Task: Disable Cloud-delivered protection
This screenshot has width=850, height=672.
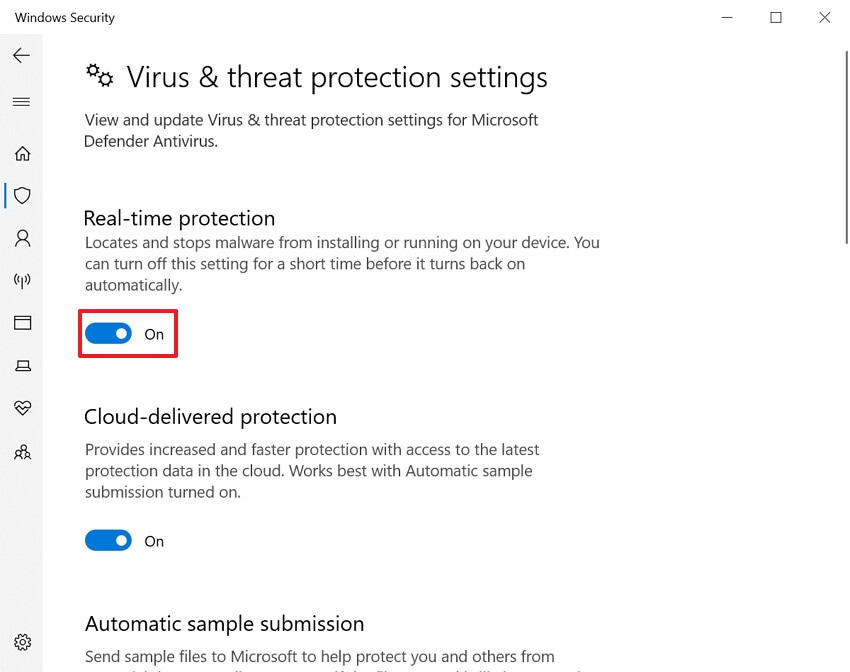Action: pos(108,539)
